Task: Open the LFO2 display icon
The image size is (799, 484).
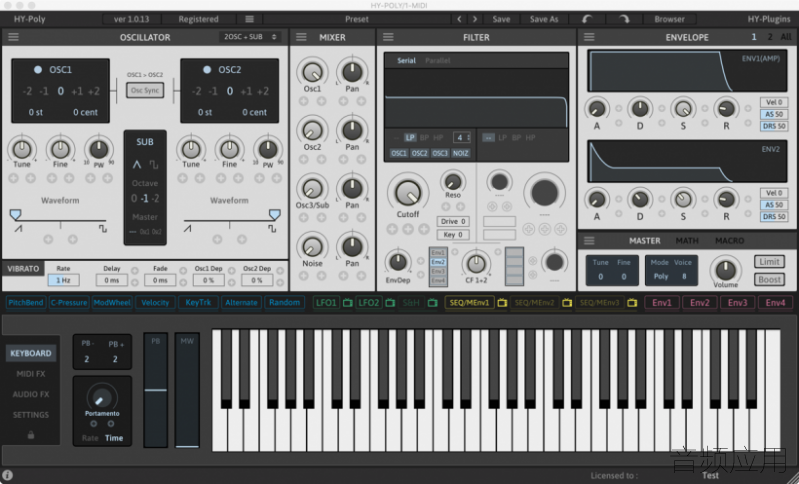Action: point(390,303)
